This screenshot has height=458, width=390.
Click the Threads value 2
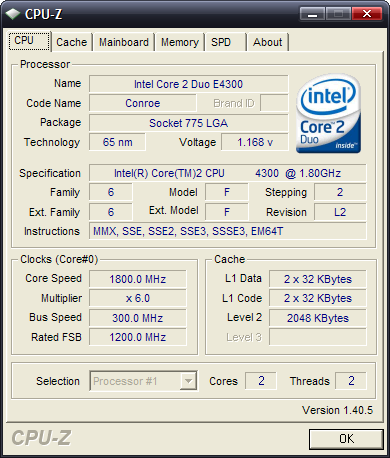(351, 381)
